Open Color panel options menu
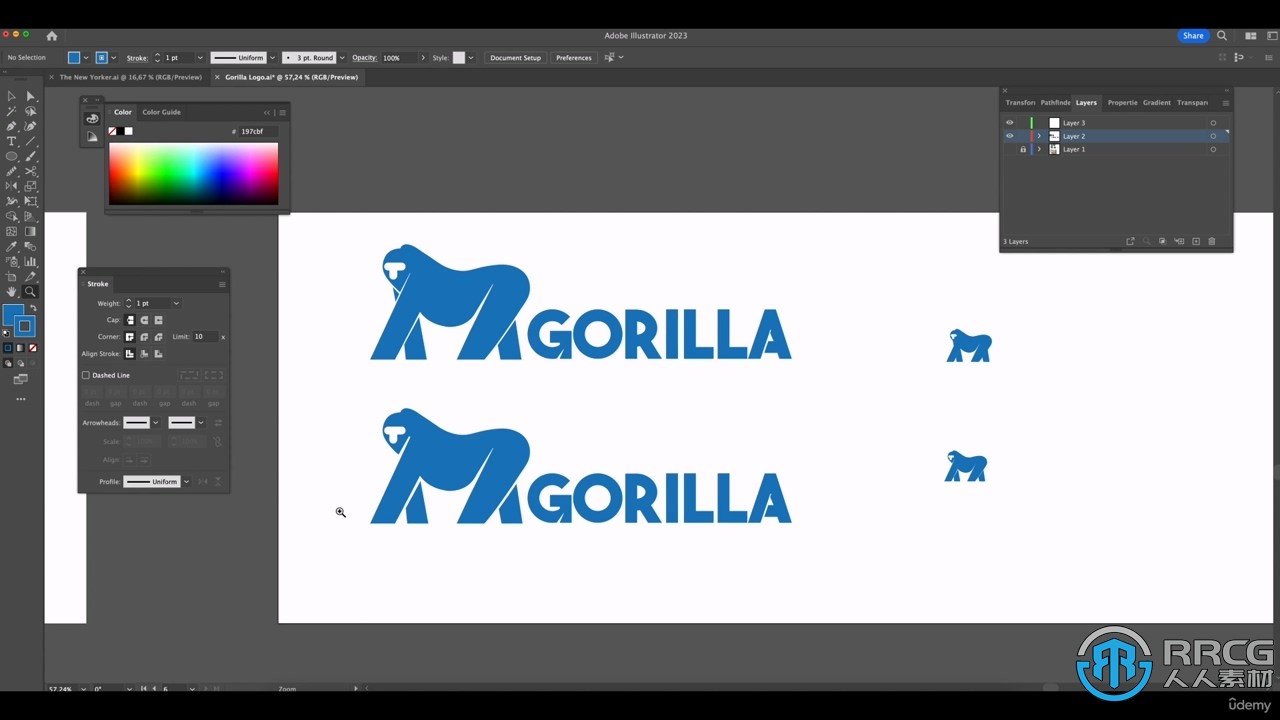Screen dimensions: 1280x720 click(x=282, y=113)
